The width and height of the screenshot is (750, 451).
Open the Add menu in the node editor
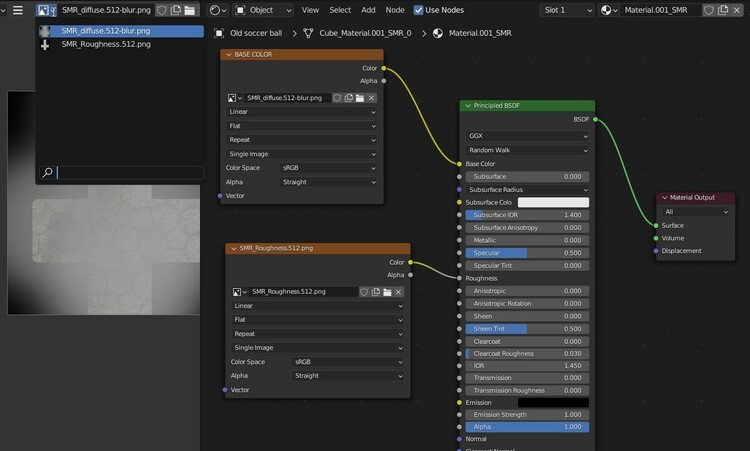click(x=368, y=10)
